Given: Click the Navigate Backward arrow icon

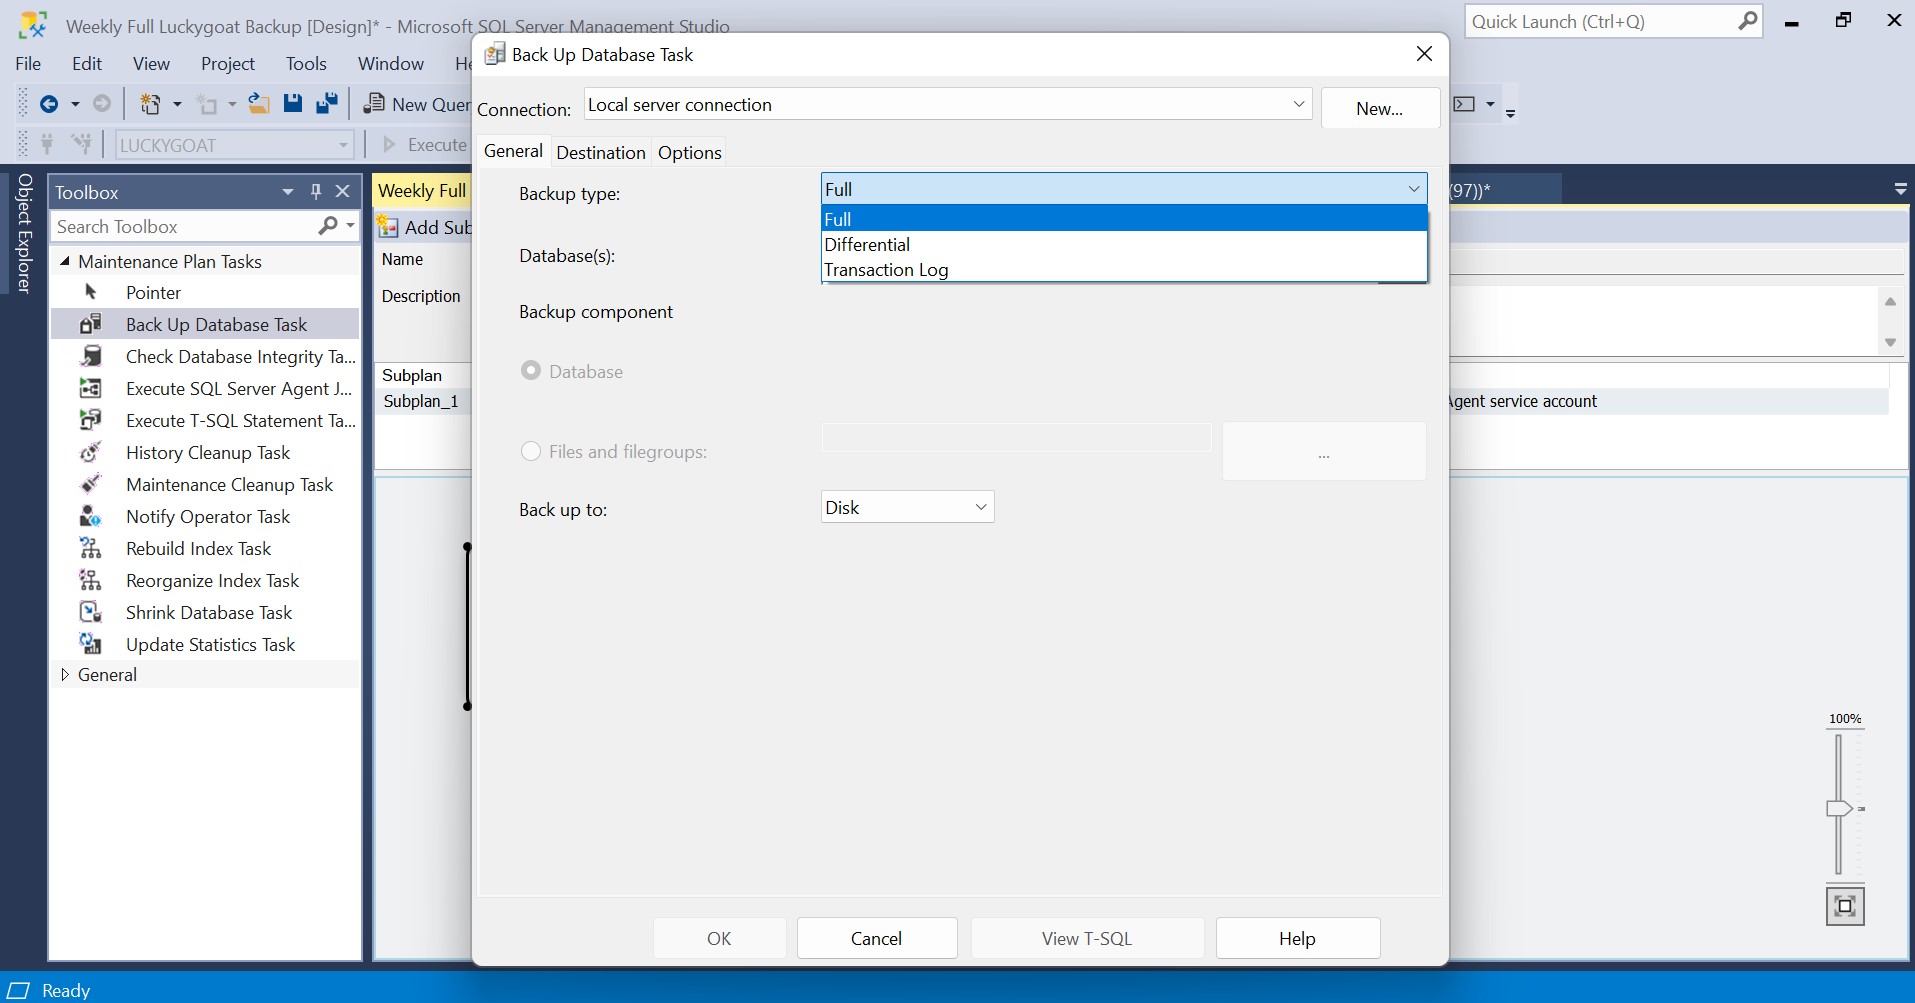Looking at the screenshot, I should tap(48, 104).
